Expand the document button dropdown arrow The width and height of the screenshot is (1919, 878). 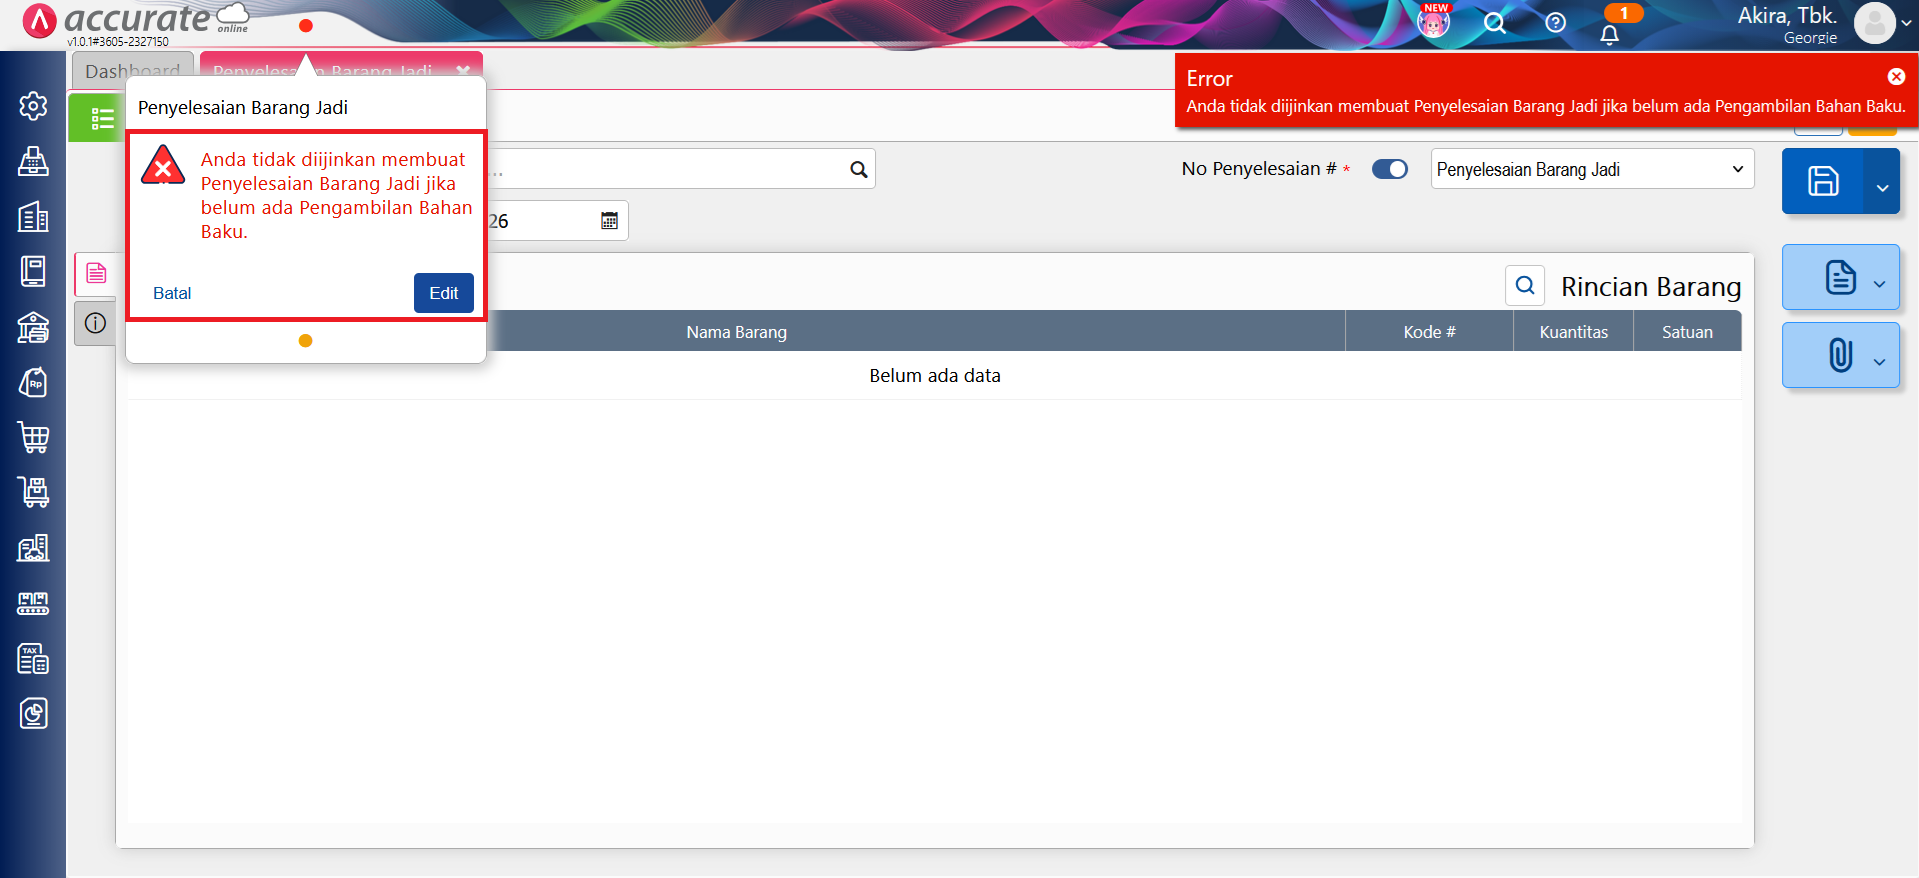(x=1880, y=284)
